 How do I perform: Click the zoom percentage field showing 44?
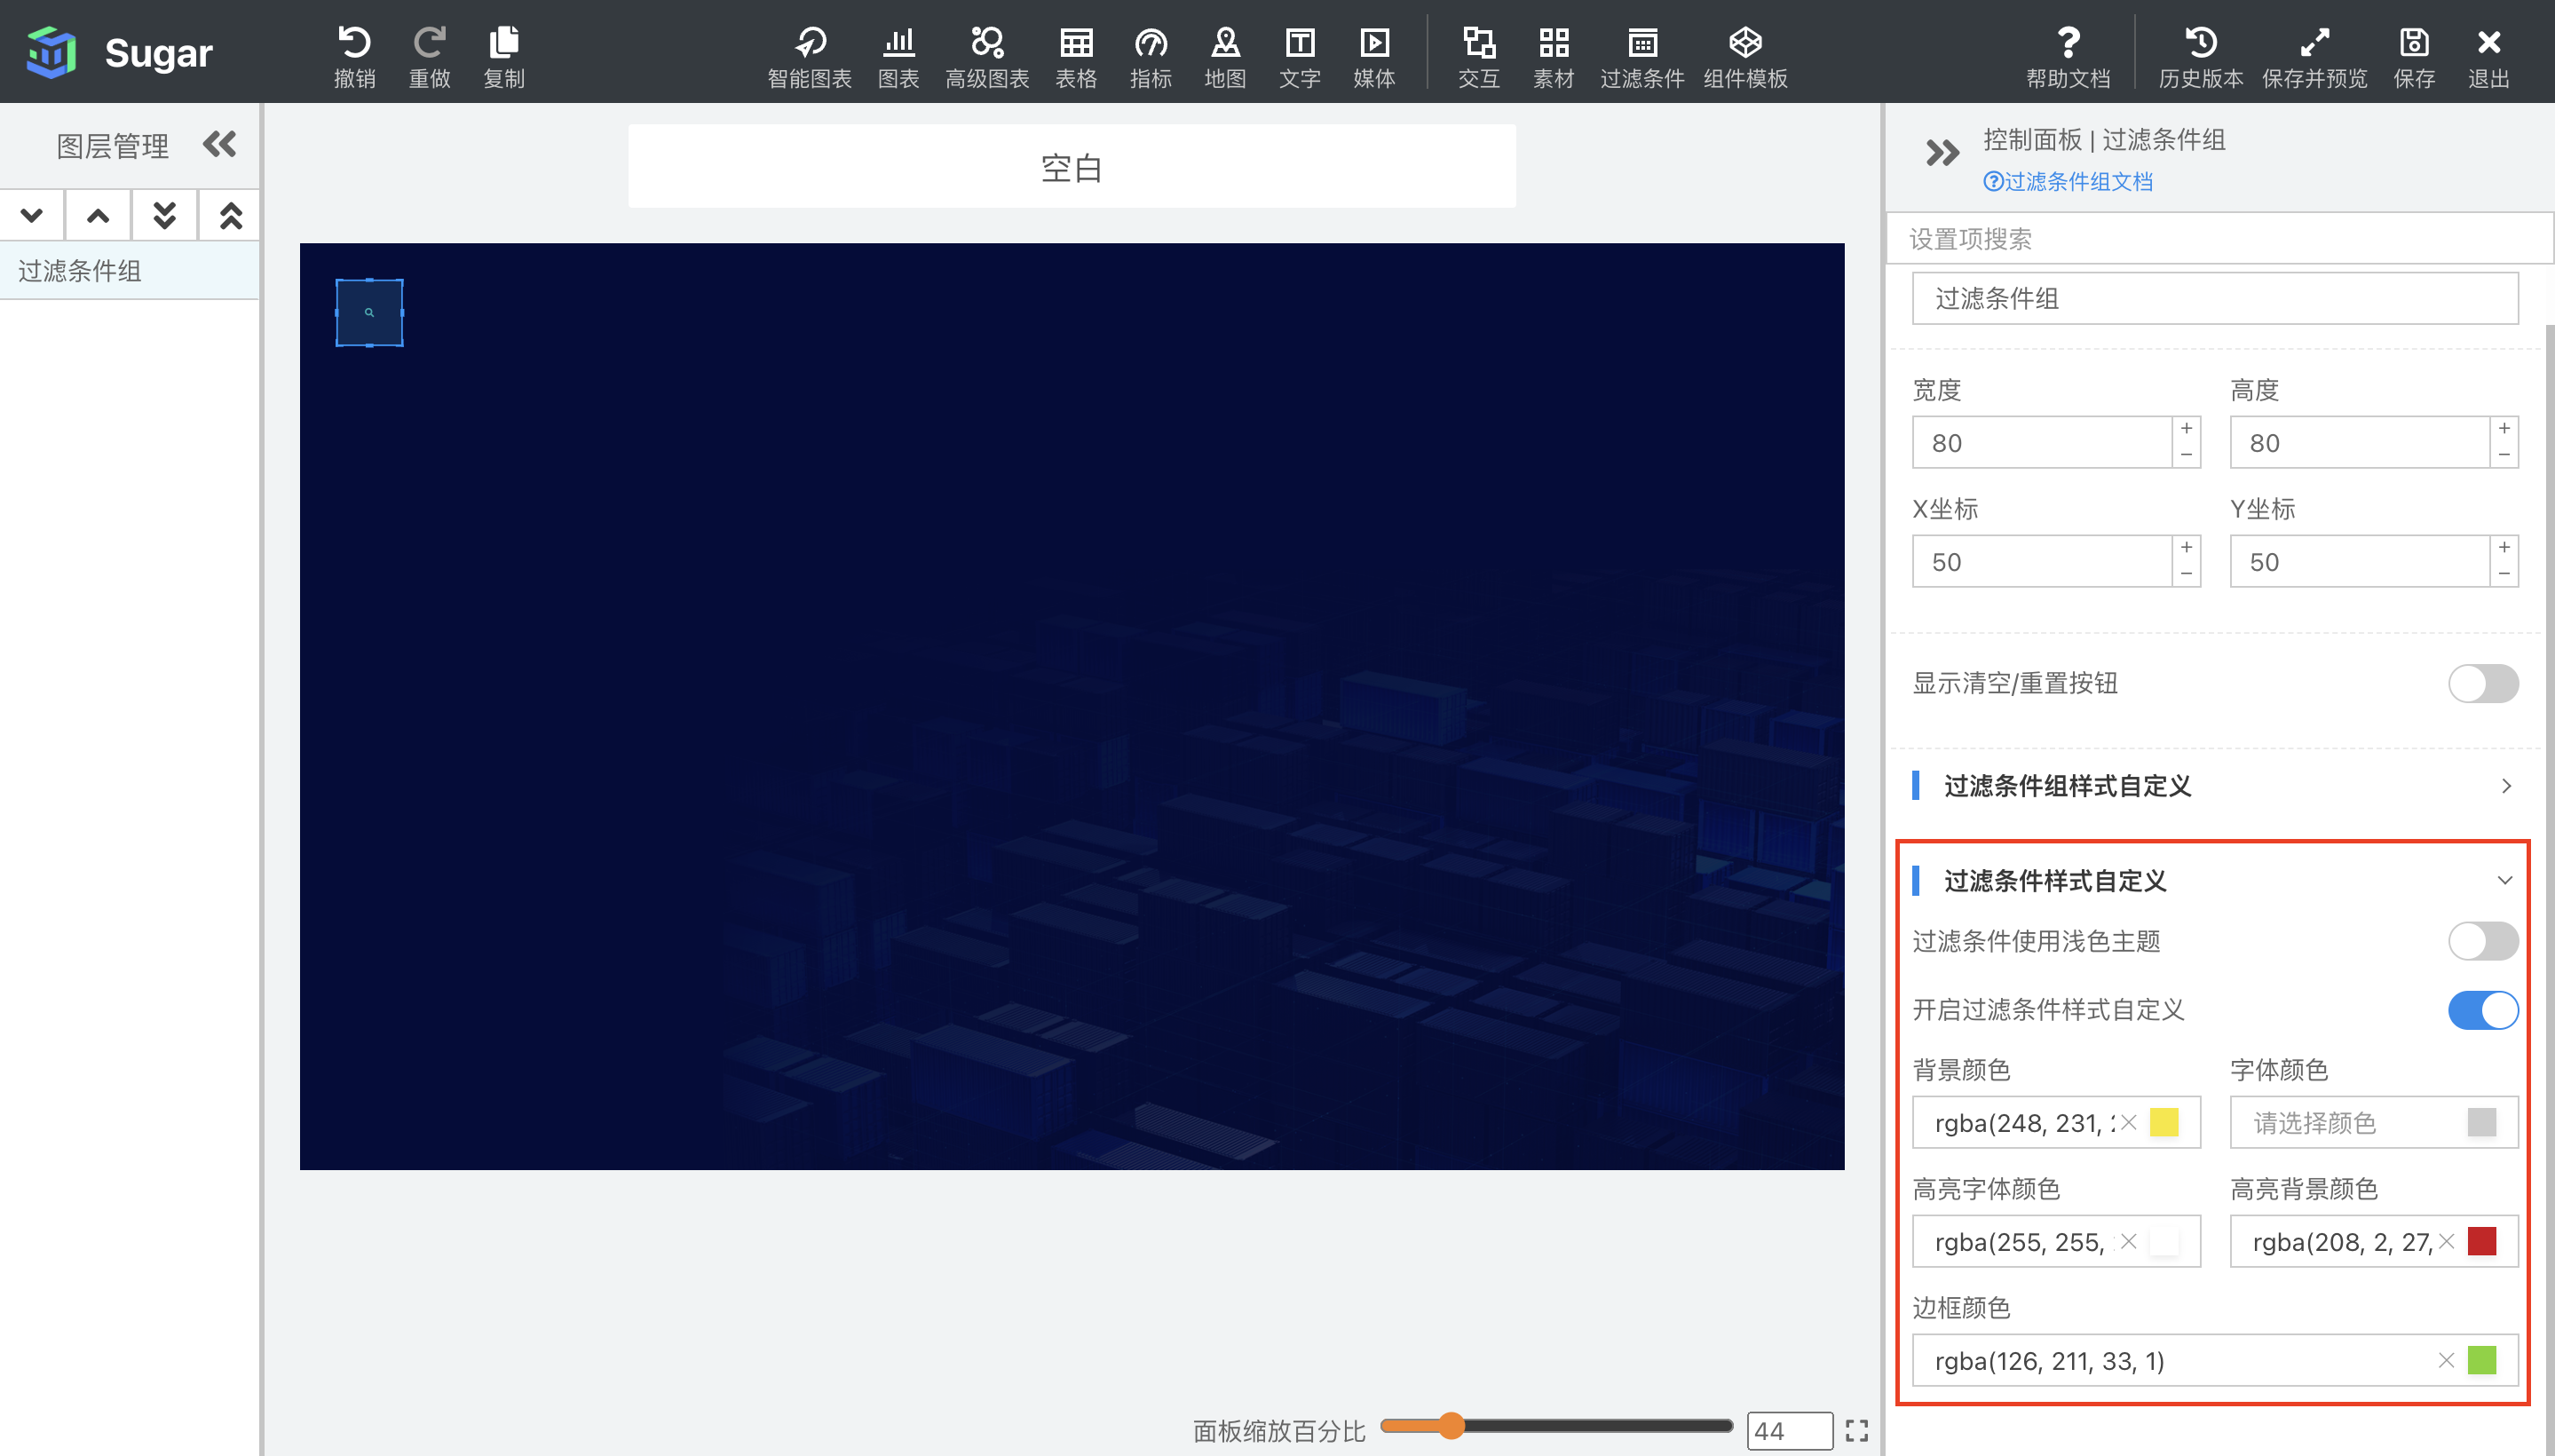1789,1431
